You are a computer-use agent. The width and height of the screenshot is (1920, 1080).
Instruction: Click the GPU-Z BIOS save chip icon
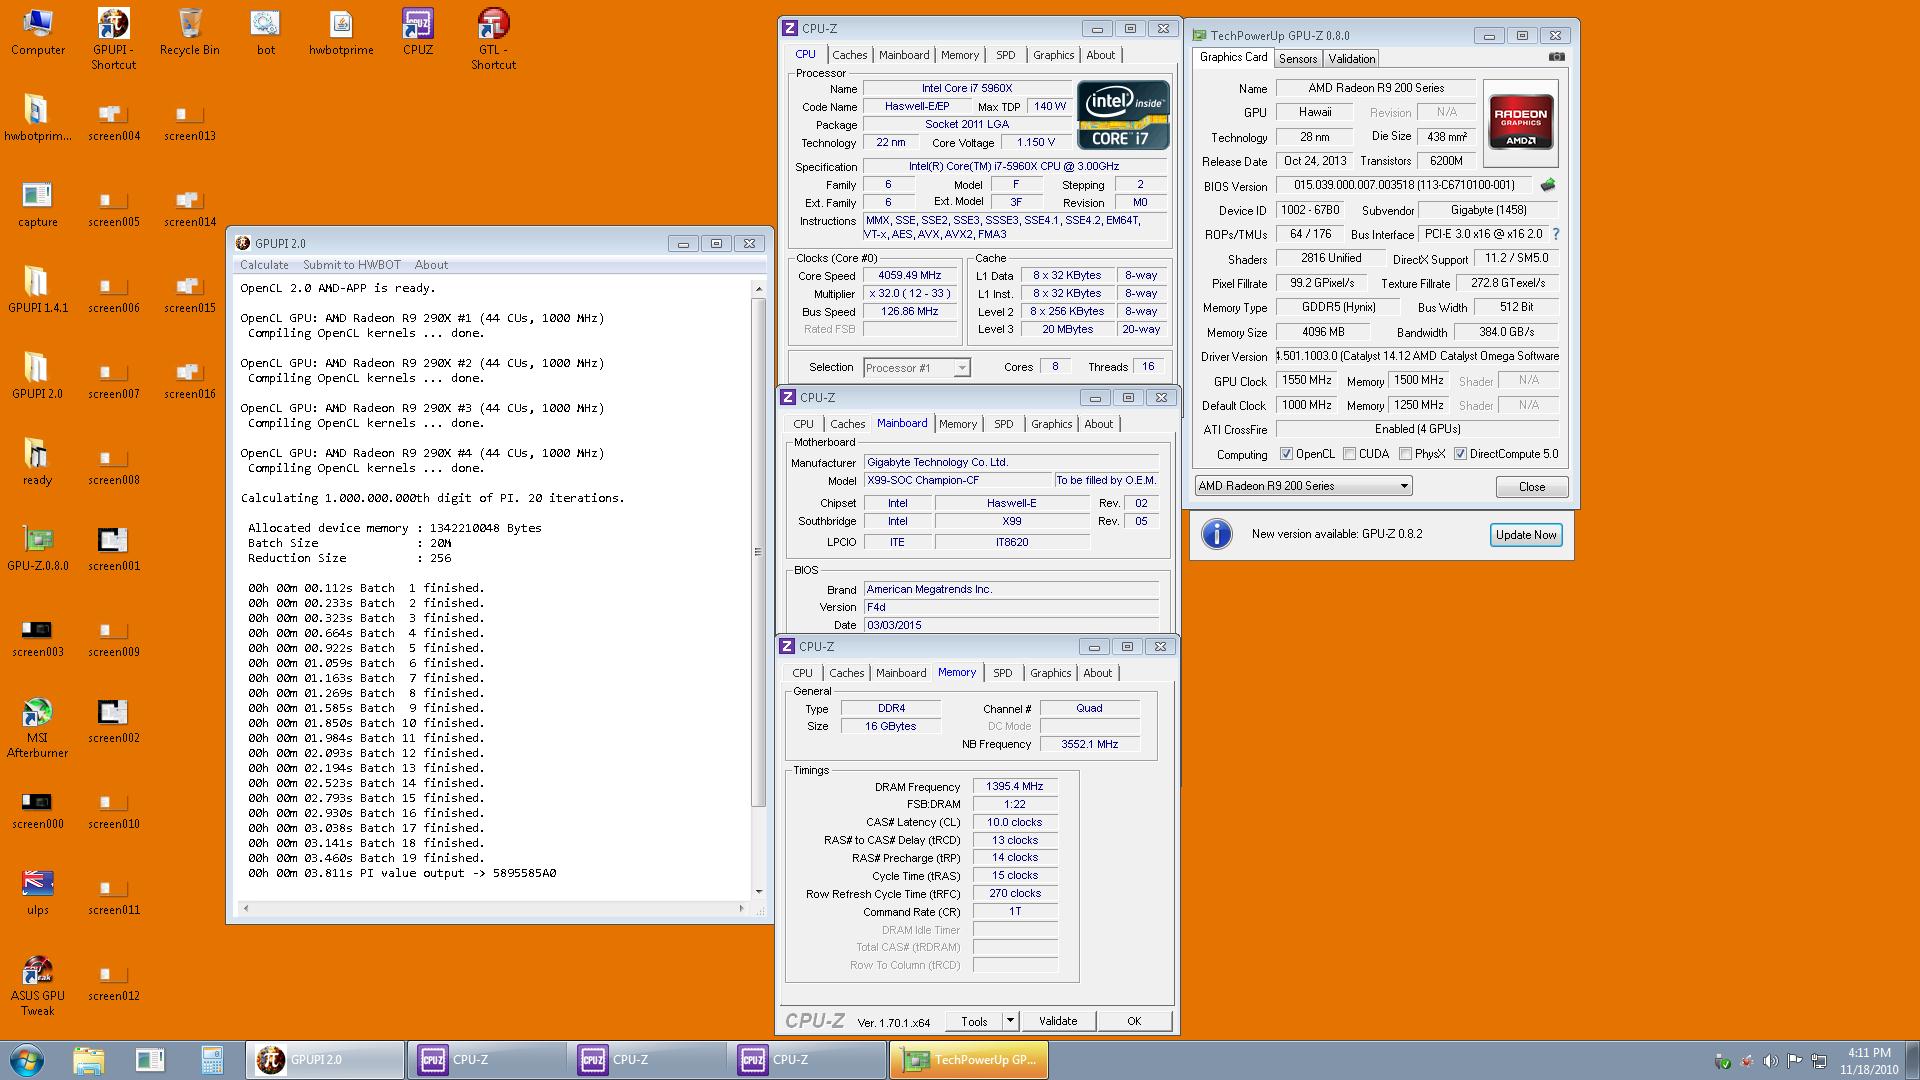(x=1548, y=185)
